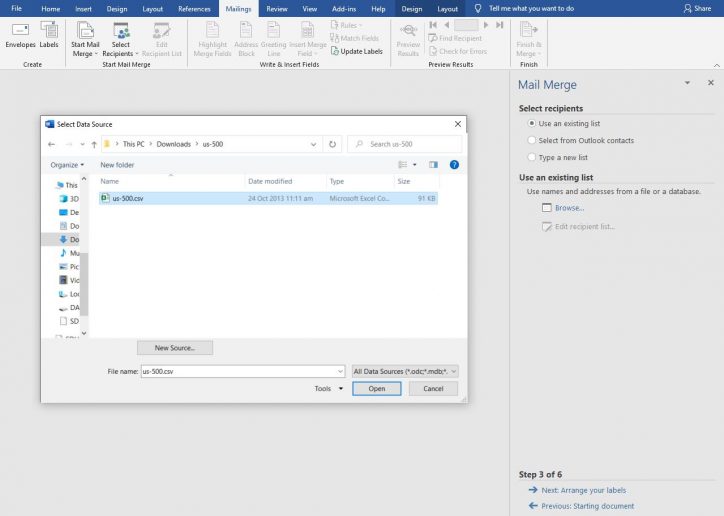724x516 pixels.
Task: Click New folder in the dialog toolbar
Action: (x=117, y=165)
